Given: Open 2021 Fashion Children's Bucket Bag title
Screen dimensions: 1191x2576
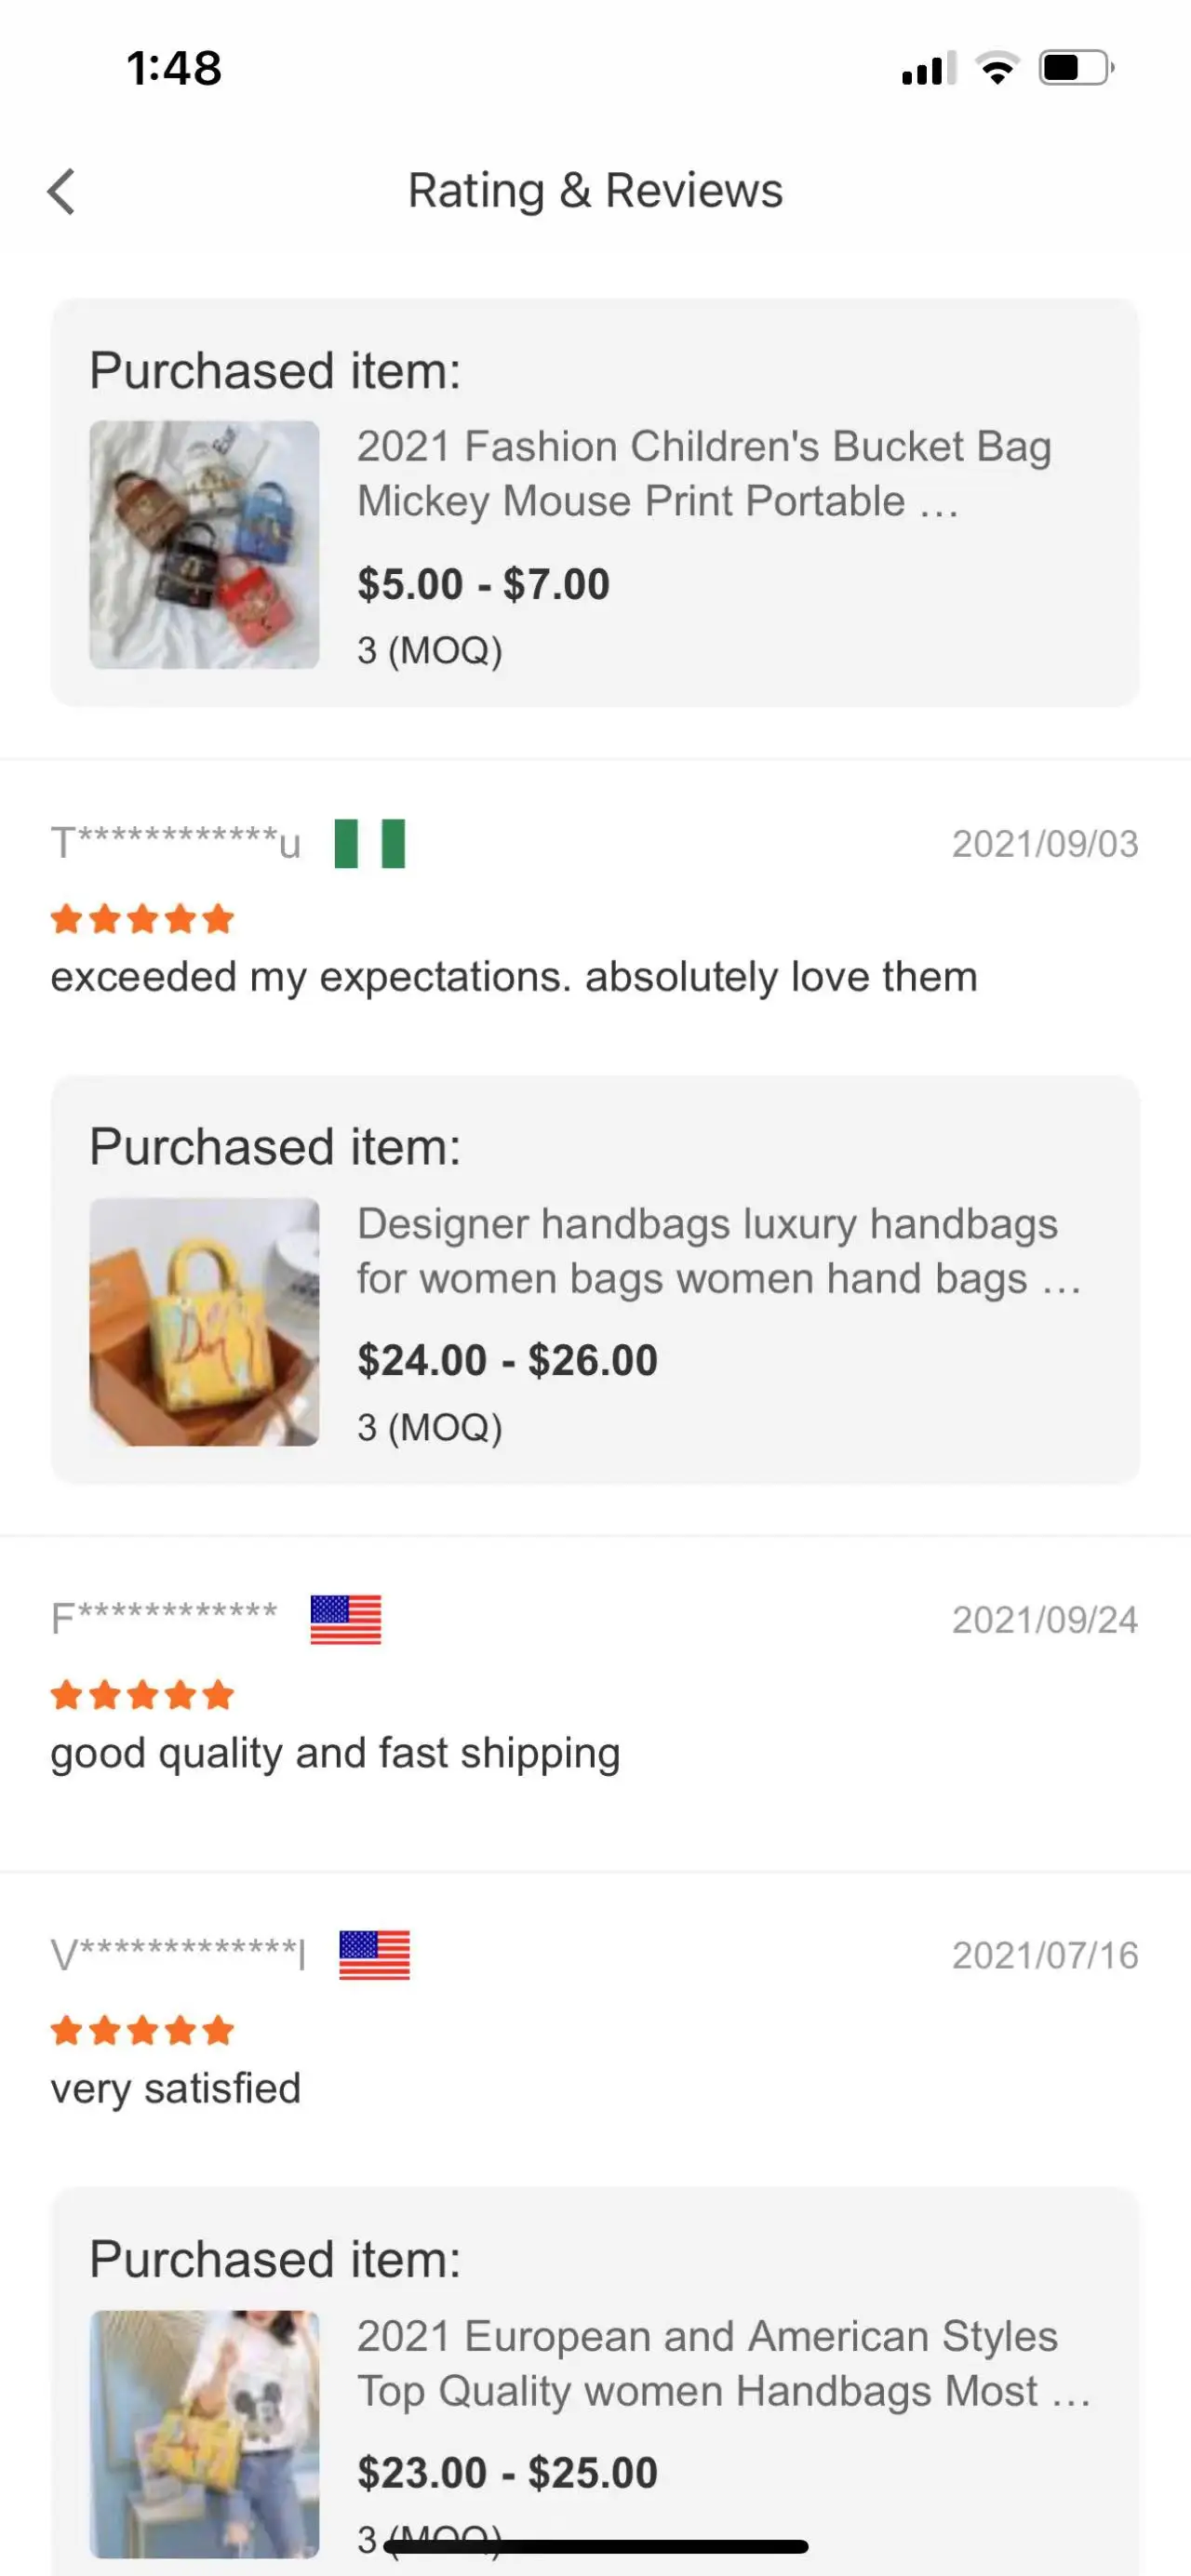Looking at the screenshot, I should click(704, 473).
